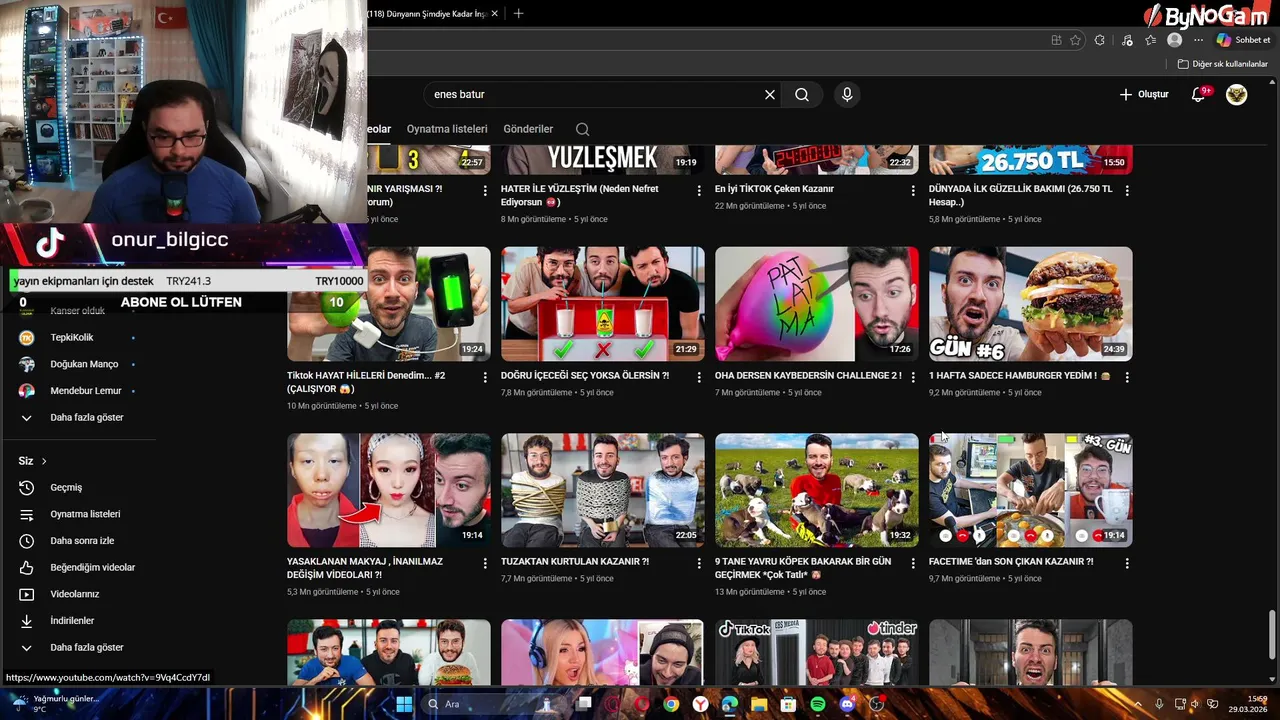Close the Dünyanın Şimdiye Kadar browser tab
This screenshot has width=1280, height=720.
[494, 14]
